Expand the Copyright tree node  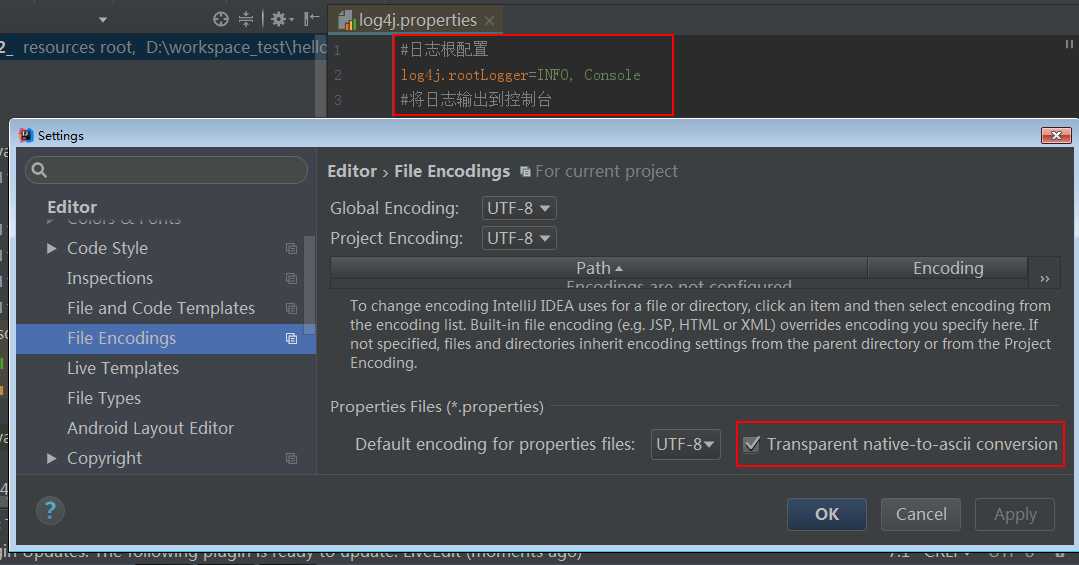click(x=52, y=458)
